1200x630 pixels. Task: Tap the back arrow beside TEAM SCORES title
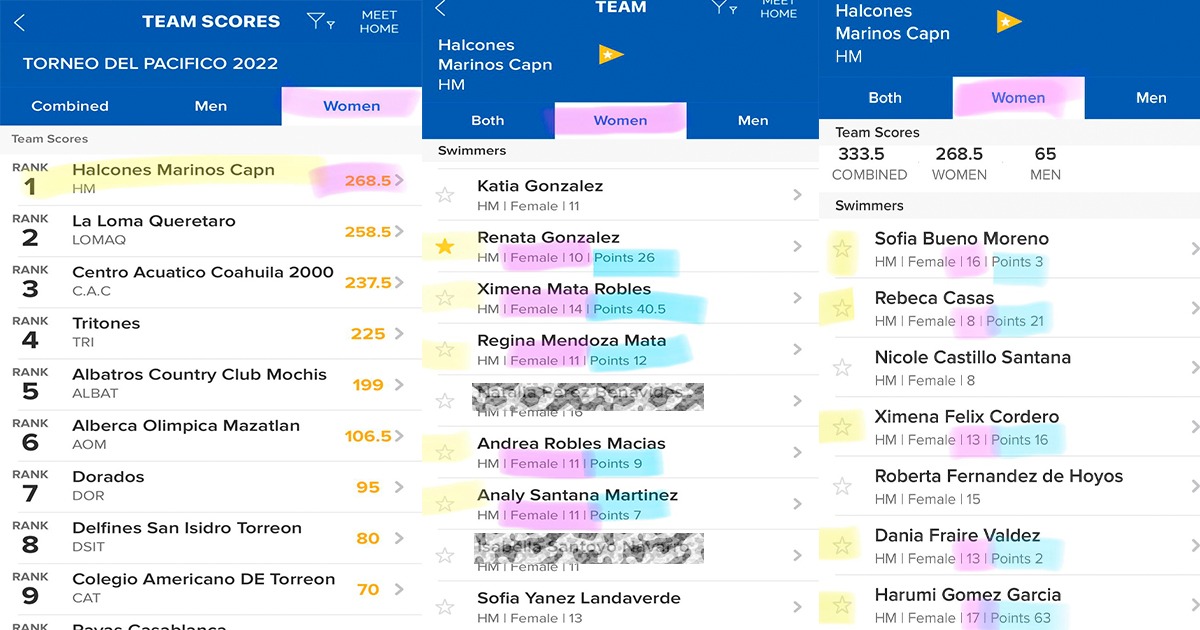click(19, 22)
